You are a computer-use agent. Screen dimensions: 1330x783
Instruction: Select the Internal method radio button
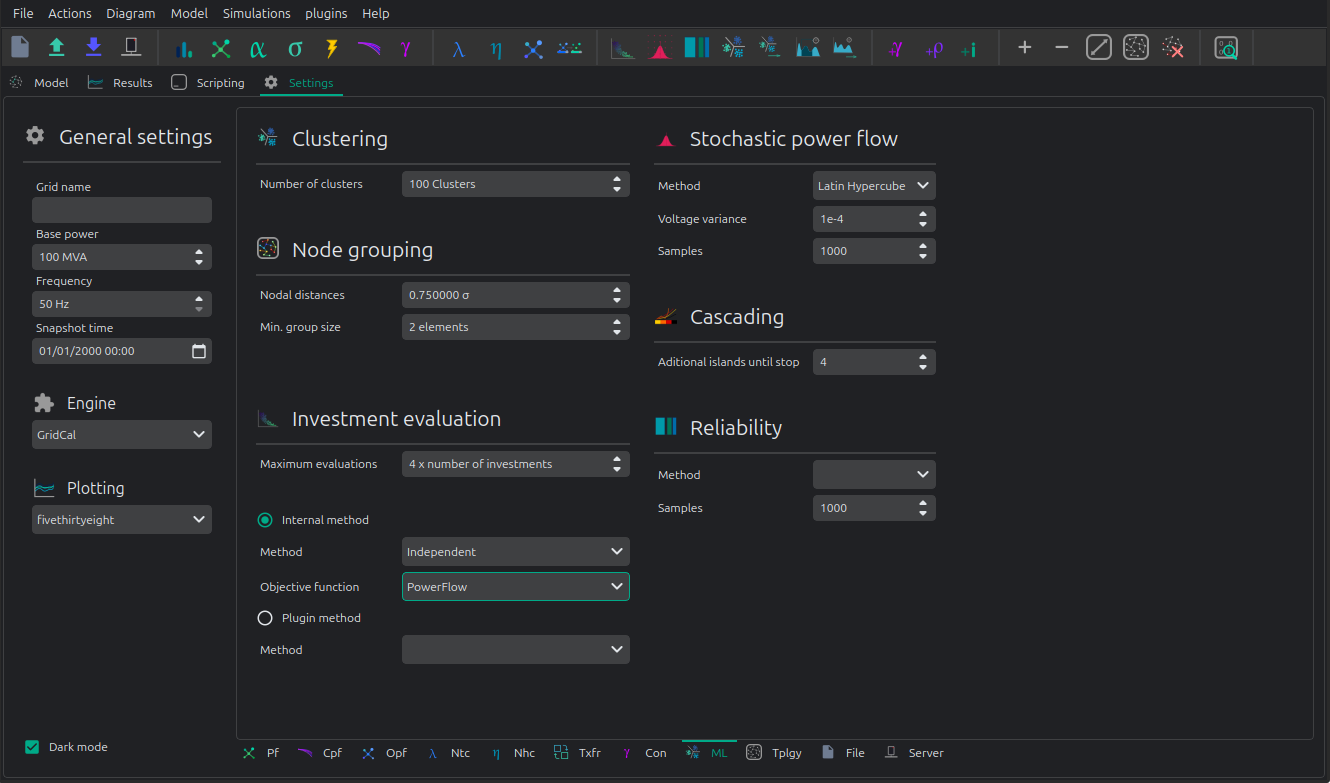(x=265, y=520)
